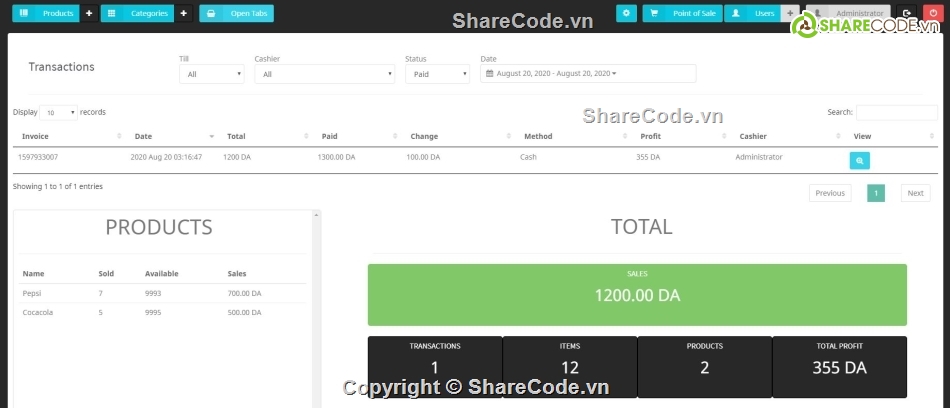This screenshot has width=950, height=408.
Task: Sort transactions by Cashier column
Action: click(789, 136)
